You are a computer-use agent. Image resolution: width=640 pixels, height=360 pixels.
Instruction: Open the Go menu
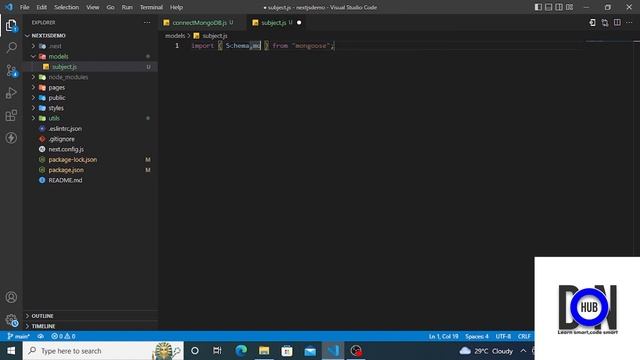(x=110, y=7)
